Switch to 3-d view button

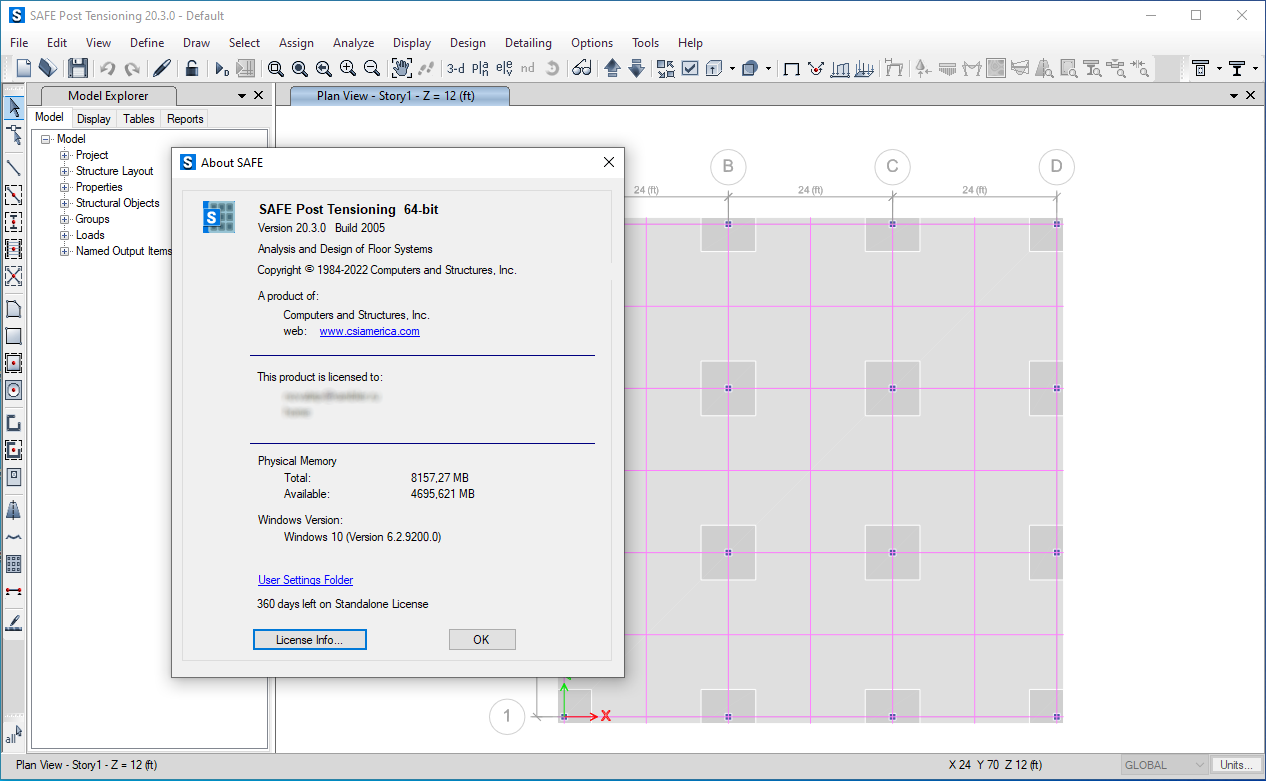[456, 68]
